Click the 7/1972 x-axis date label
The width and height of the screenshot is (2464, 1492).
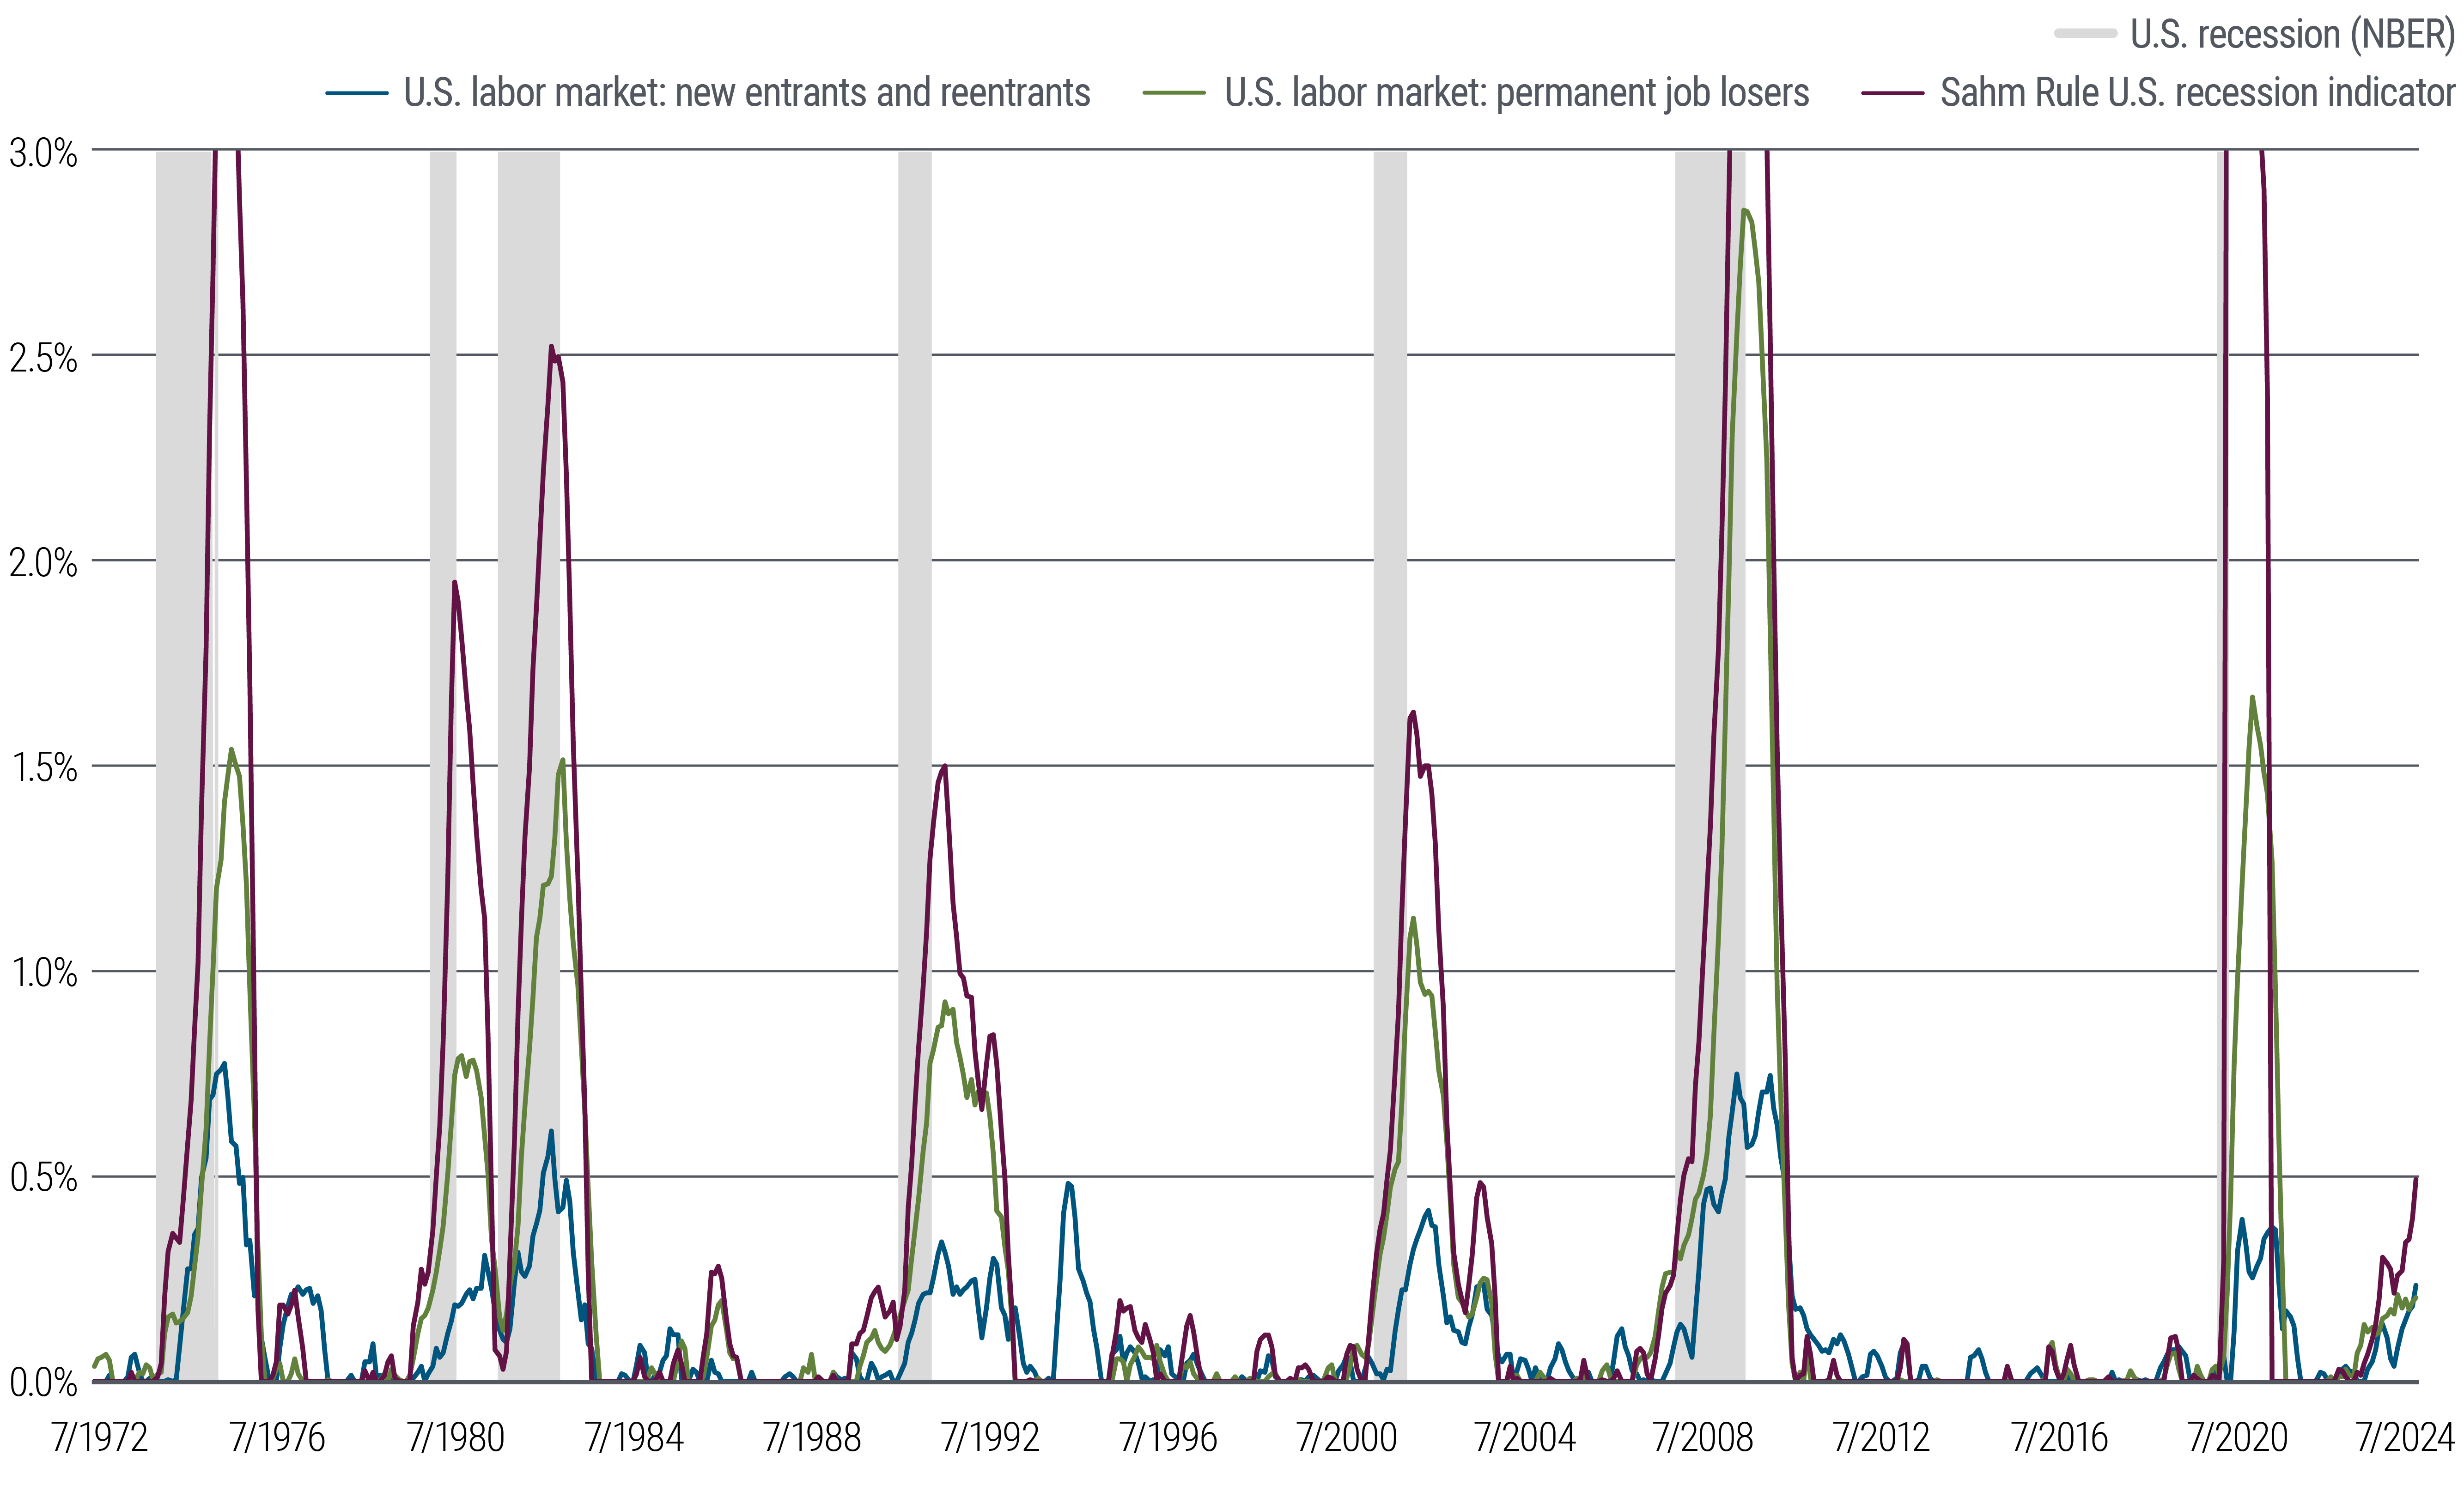[x=99, y=1438]
